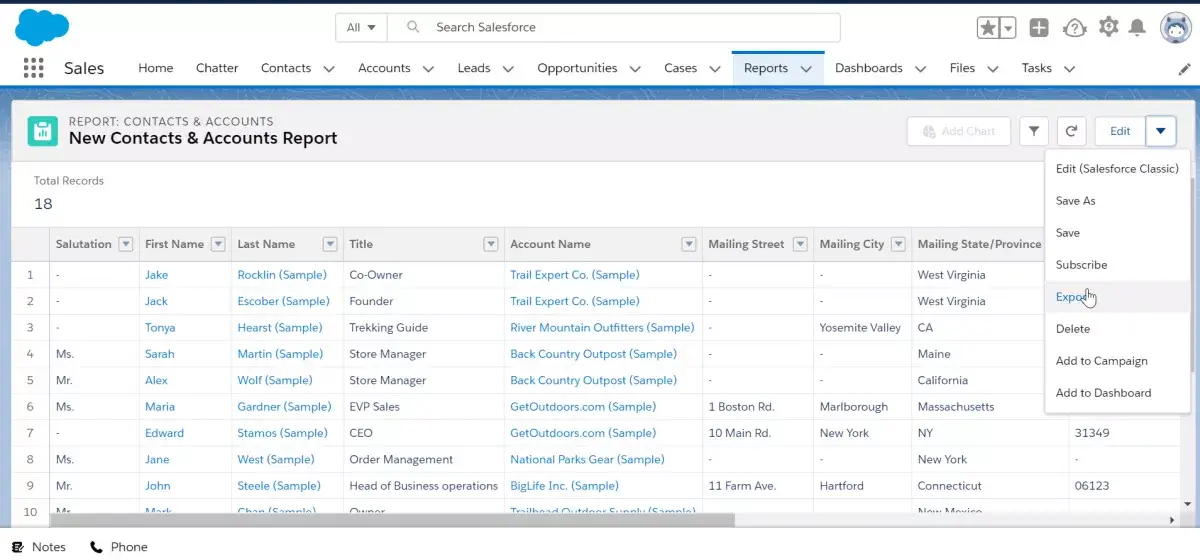Choose Export from the actions menu
This screenshot has height=560, width=1200.
1117,297
